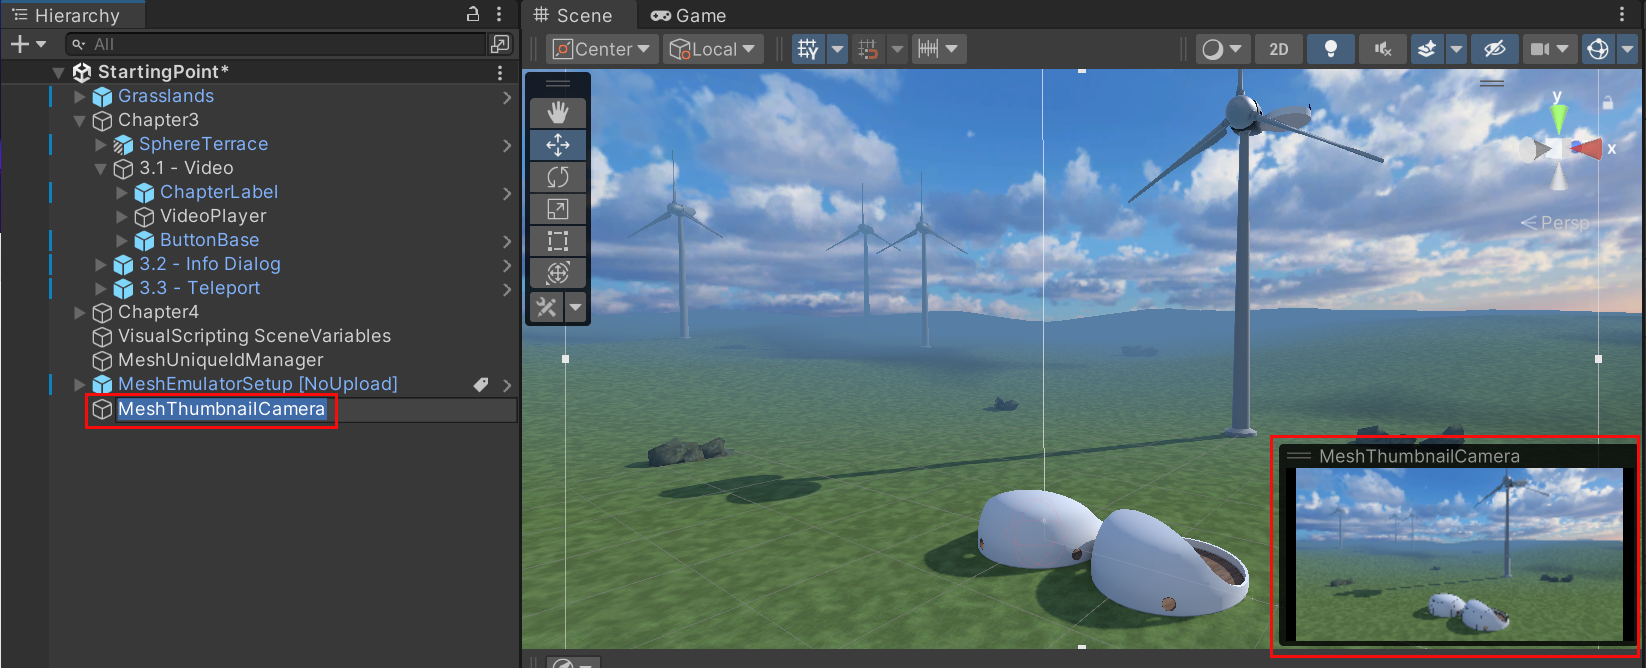The height and width of the screenshot is (668, 1646).
Task: Select MeshThumbnailCamera in Hierarchy
Action: pyautogui.click(x=221, y=409)
